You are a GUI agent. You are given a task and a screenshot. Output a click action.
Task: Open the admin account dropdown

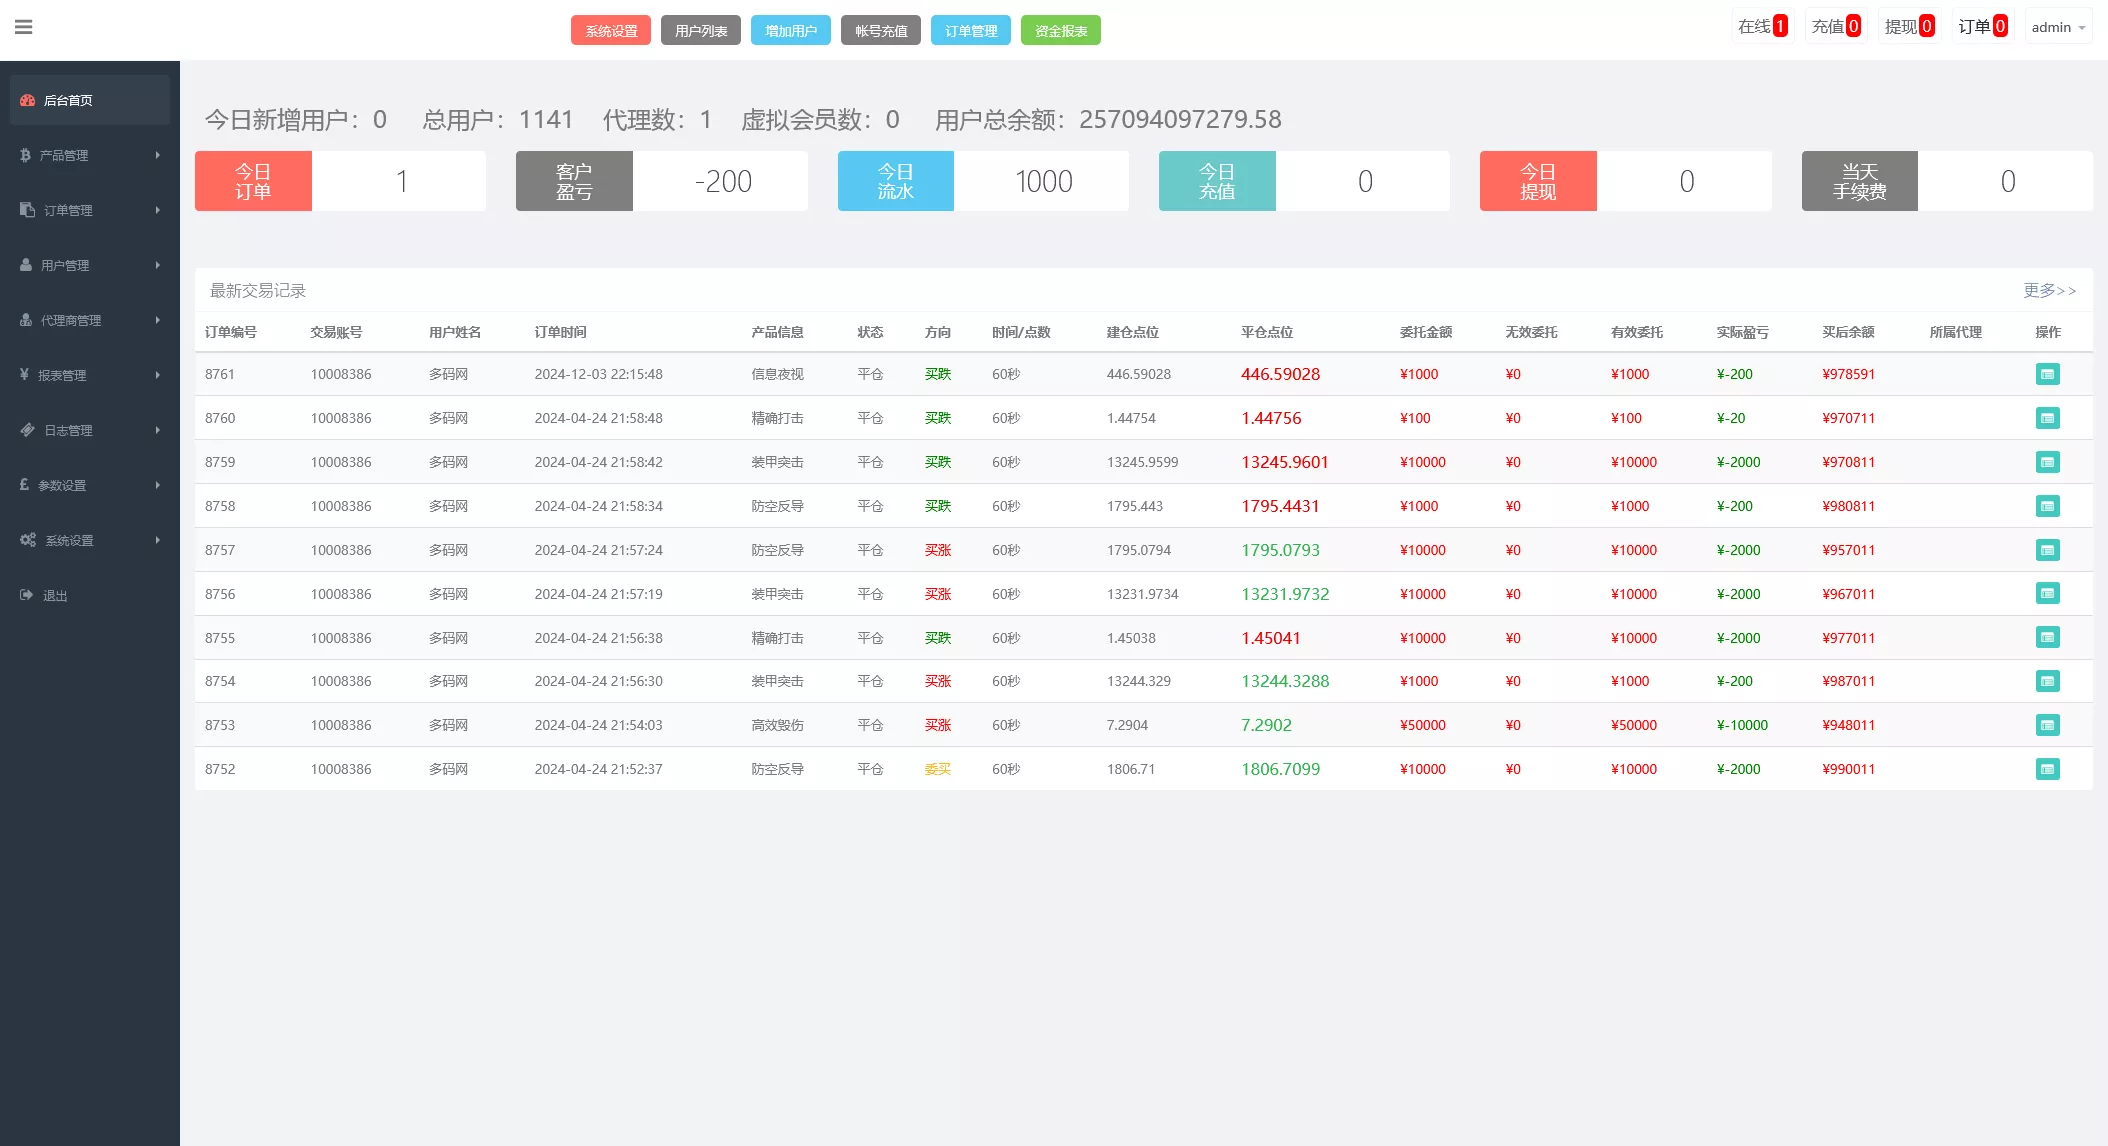coord(2058,27)
